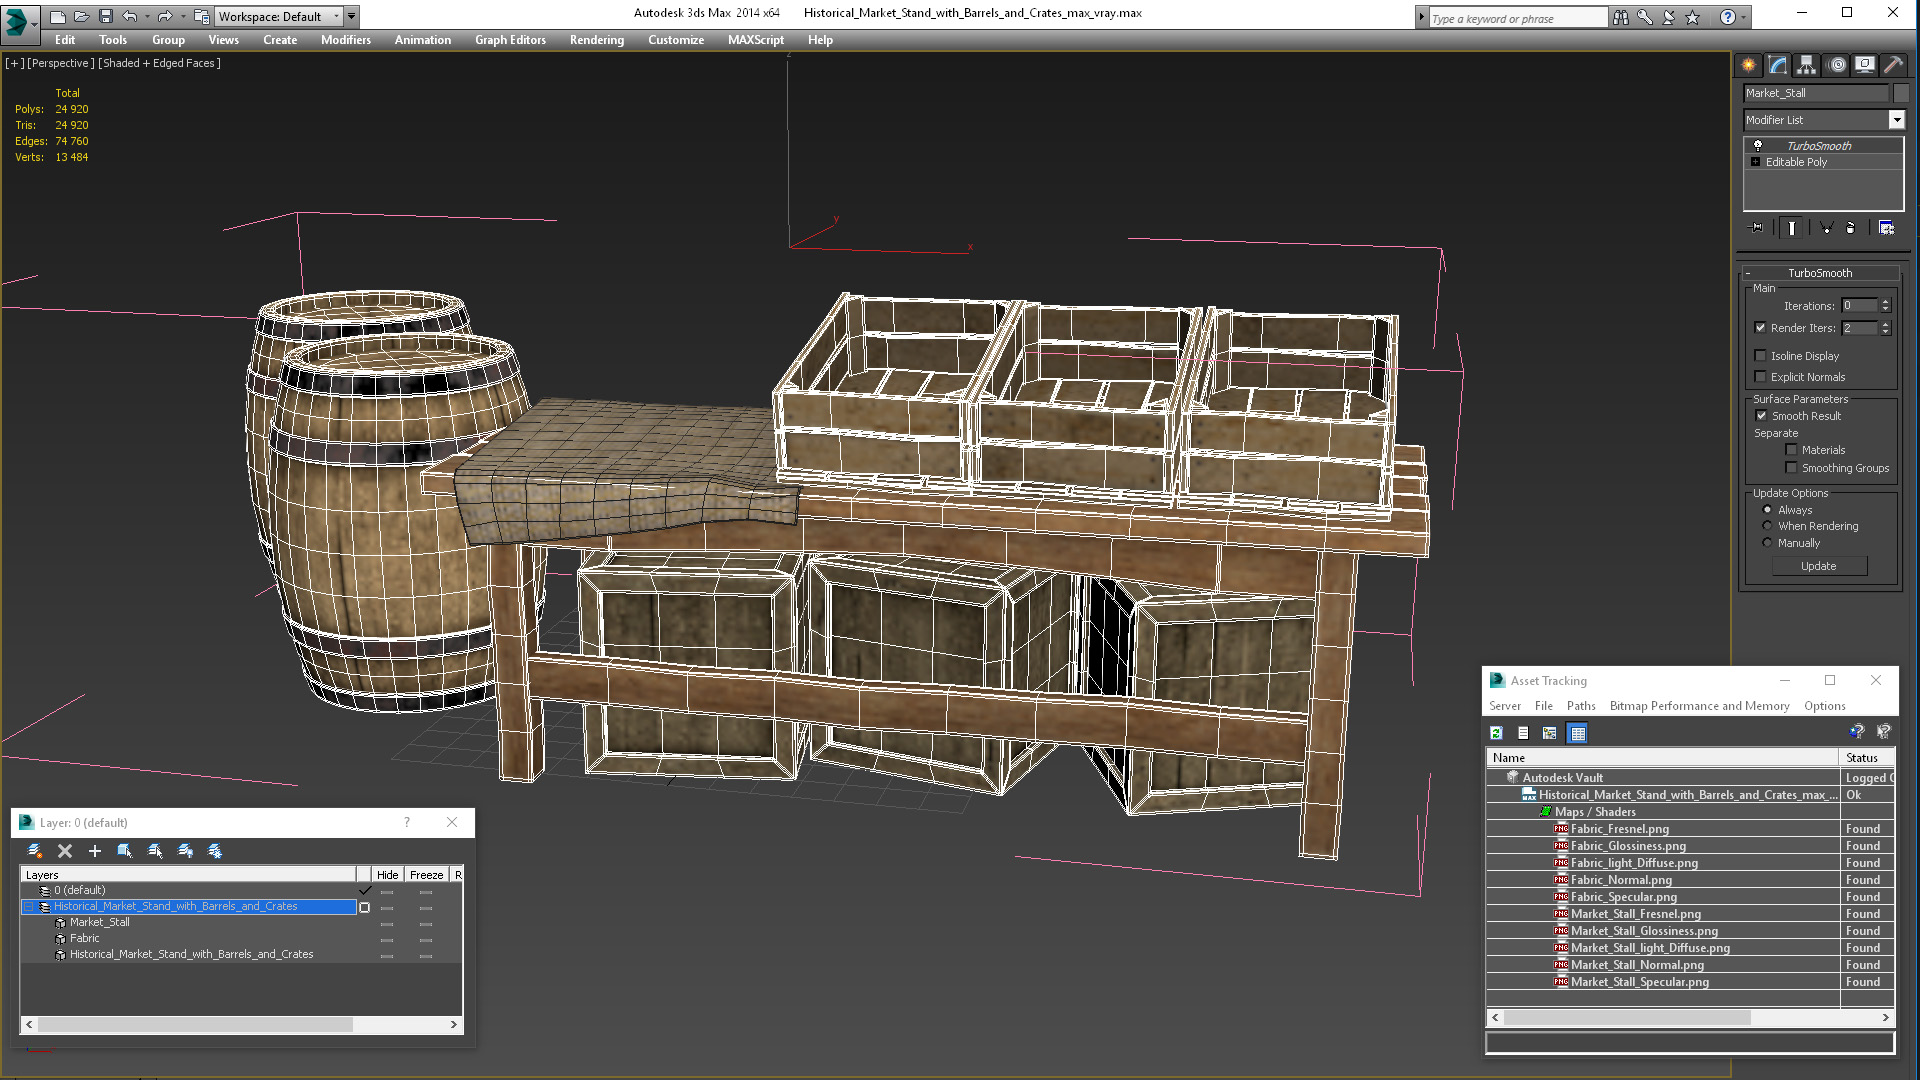Toggle Show End Result icon

(1791, 228)
